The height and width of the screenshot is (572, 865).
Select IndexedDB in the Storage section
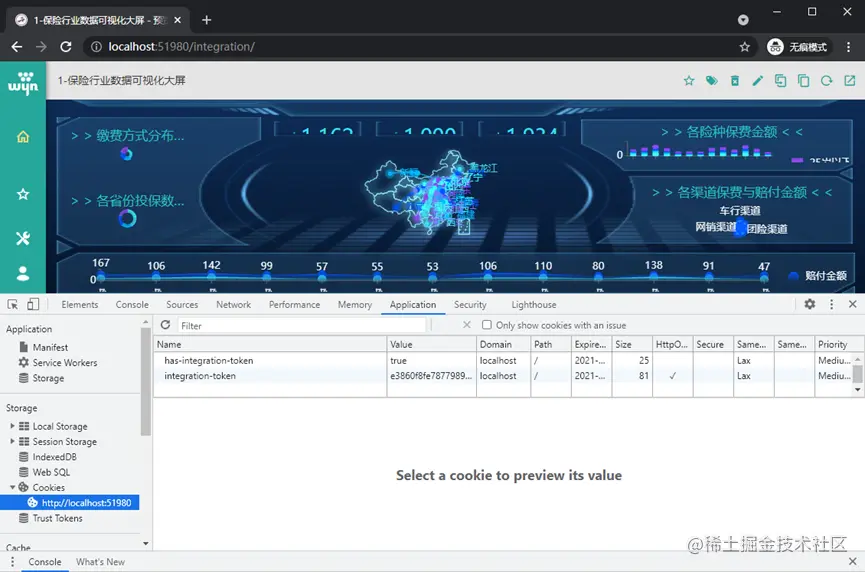click(x=54, y=457)
